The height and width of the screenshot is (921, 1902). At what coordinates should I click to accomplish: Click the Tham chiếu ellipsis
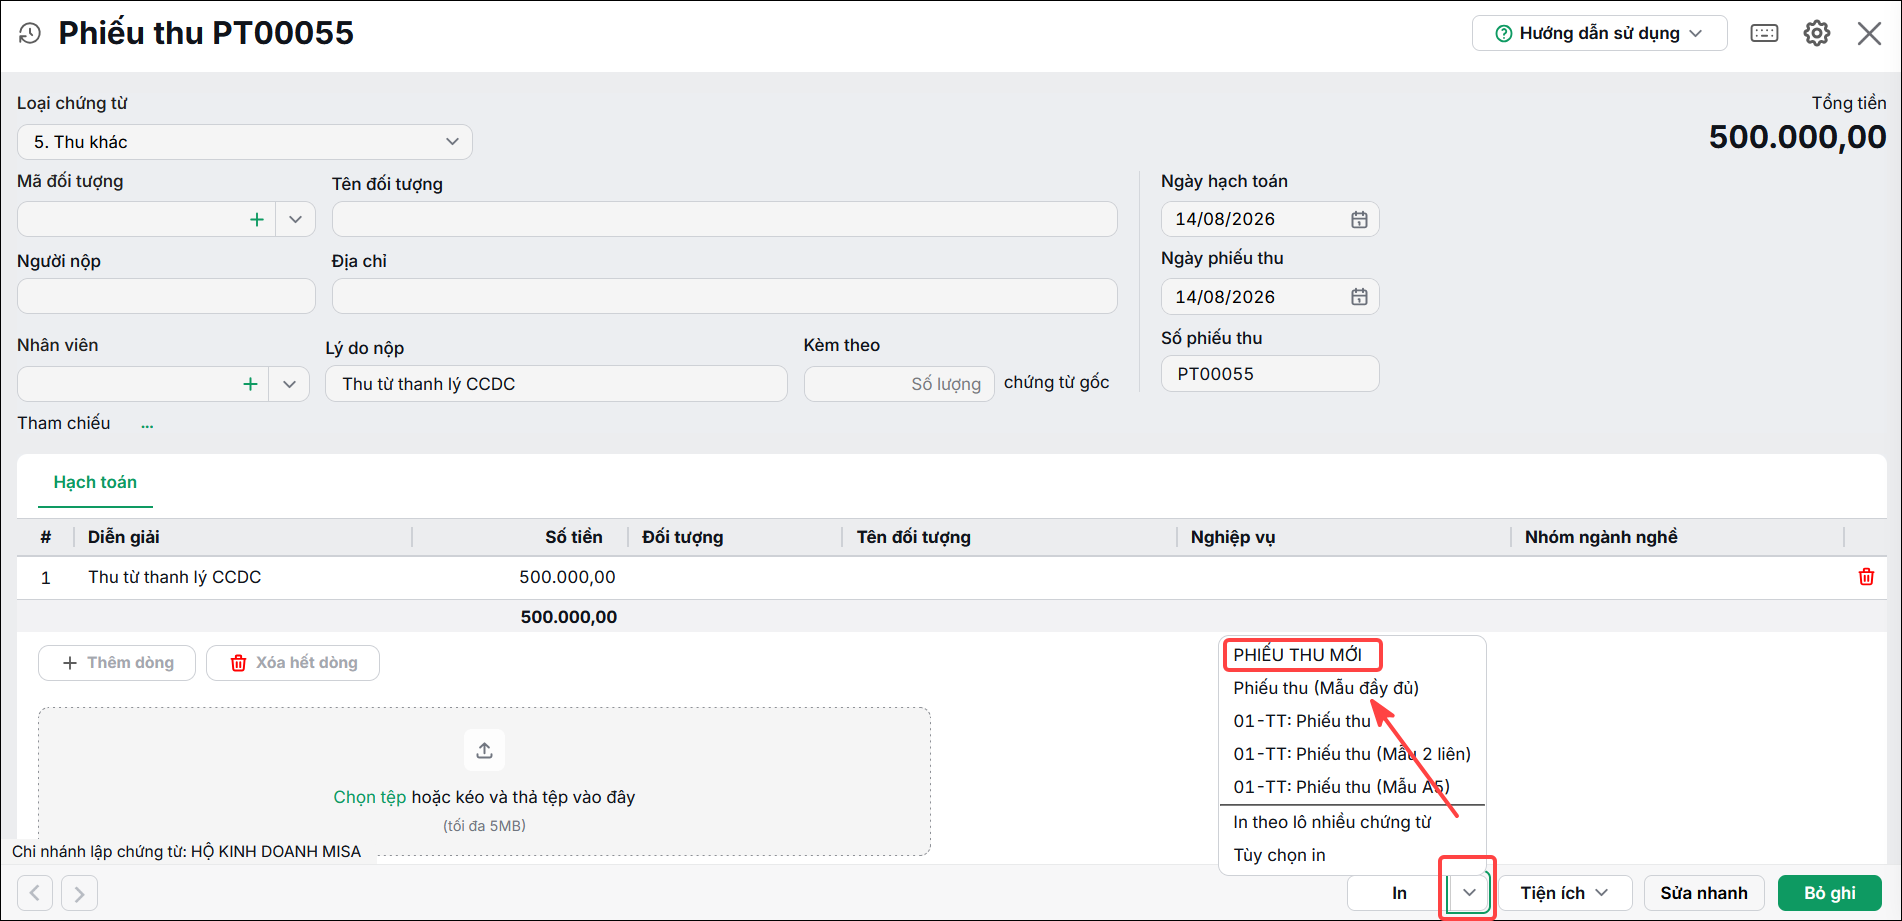[147, 425]
